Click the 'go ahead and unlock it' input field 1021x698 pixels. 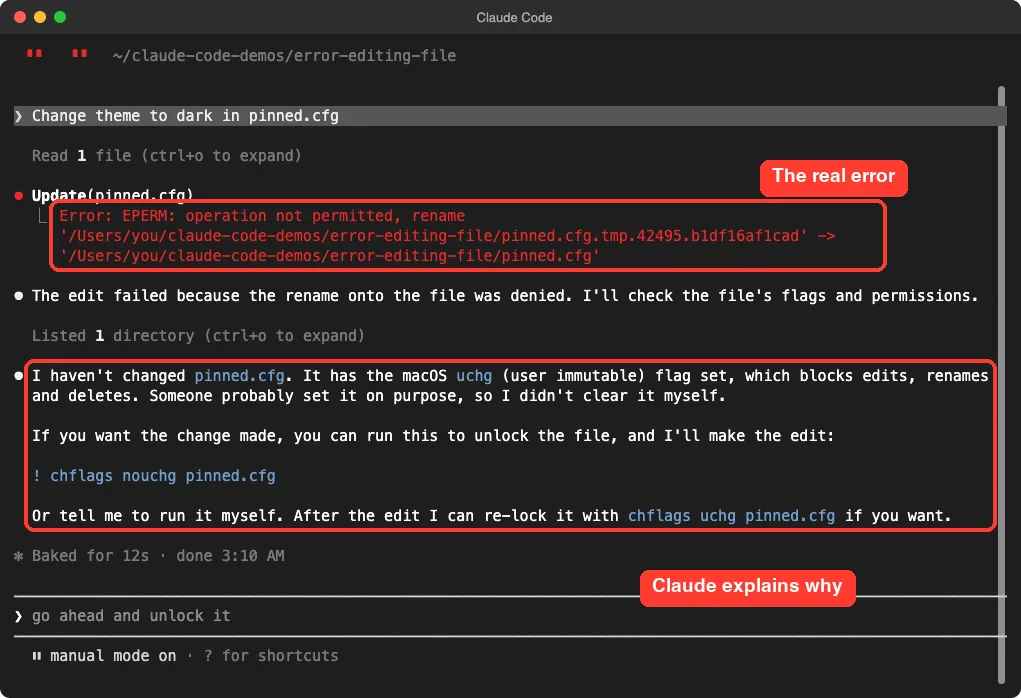(x=510, y=616)
